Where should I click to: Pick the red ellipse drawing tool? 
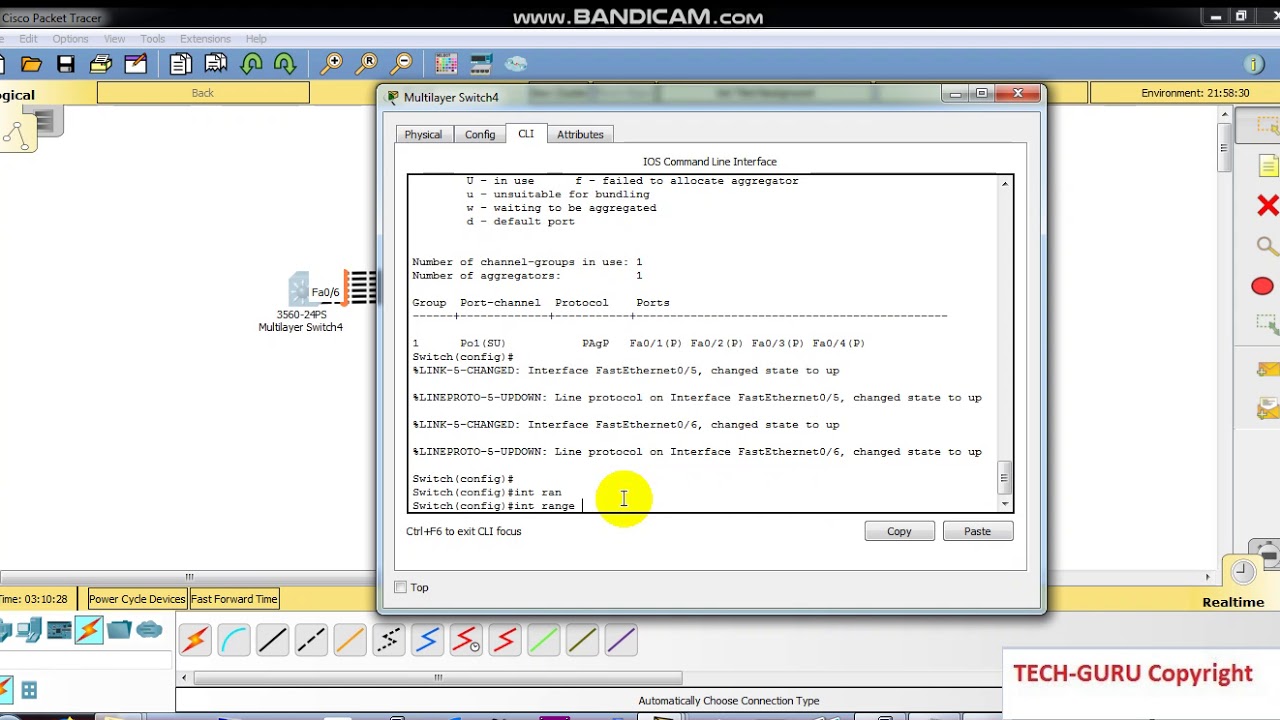click(1262, 287)
